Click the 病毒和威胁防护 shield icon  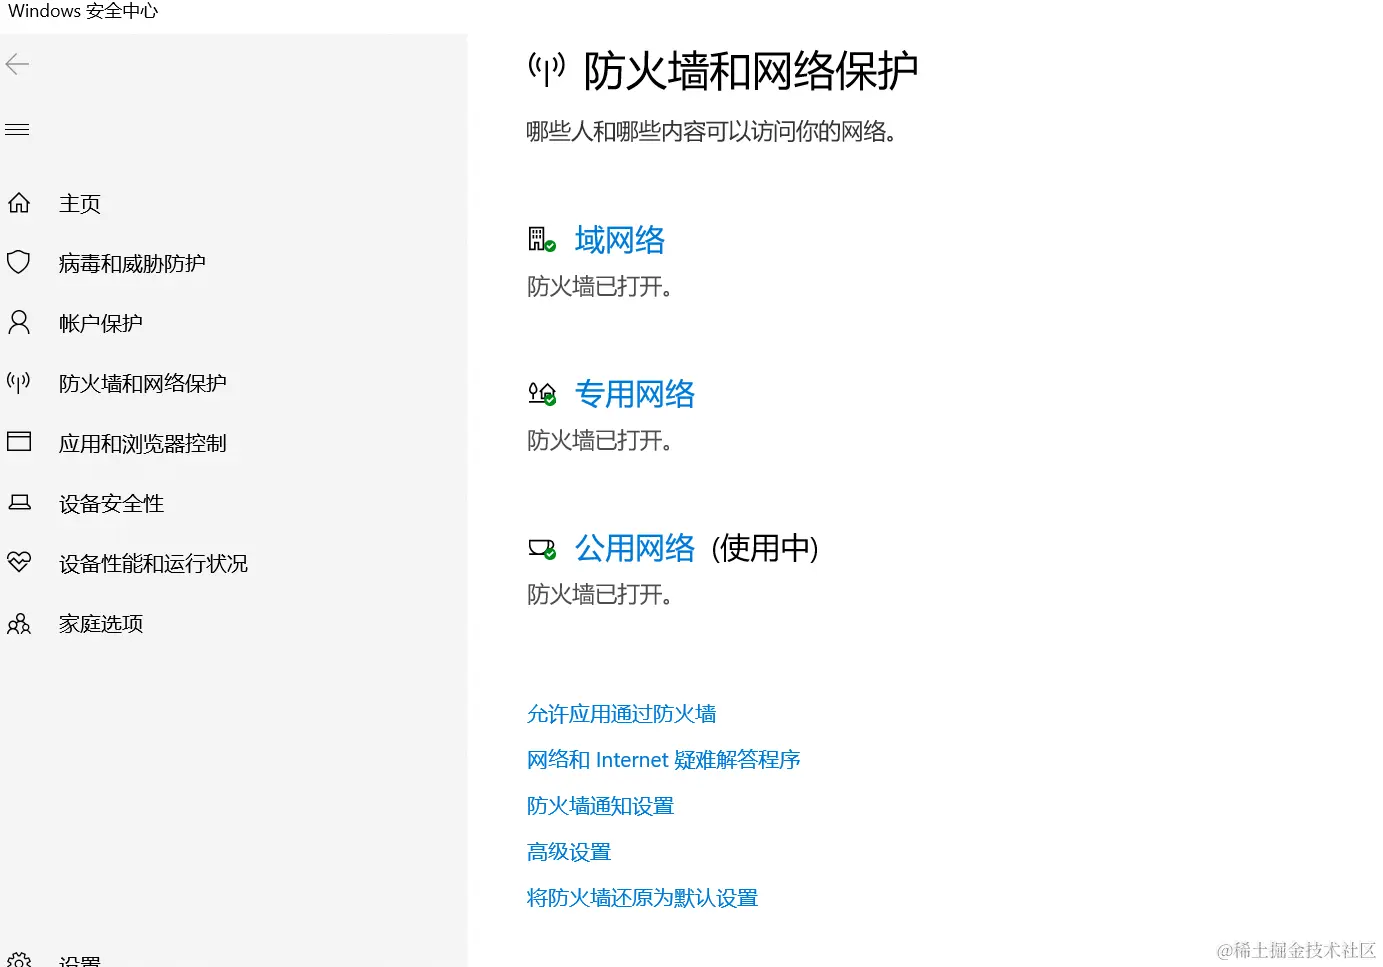coord(19,262)
